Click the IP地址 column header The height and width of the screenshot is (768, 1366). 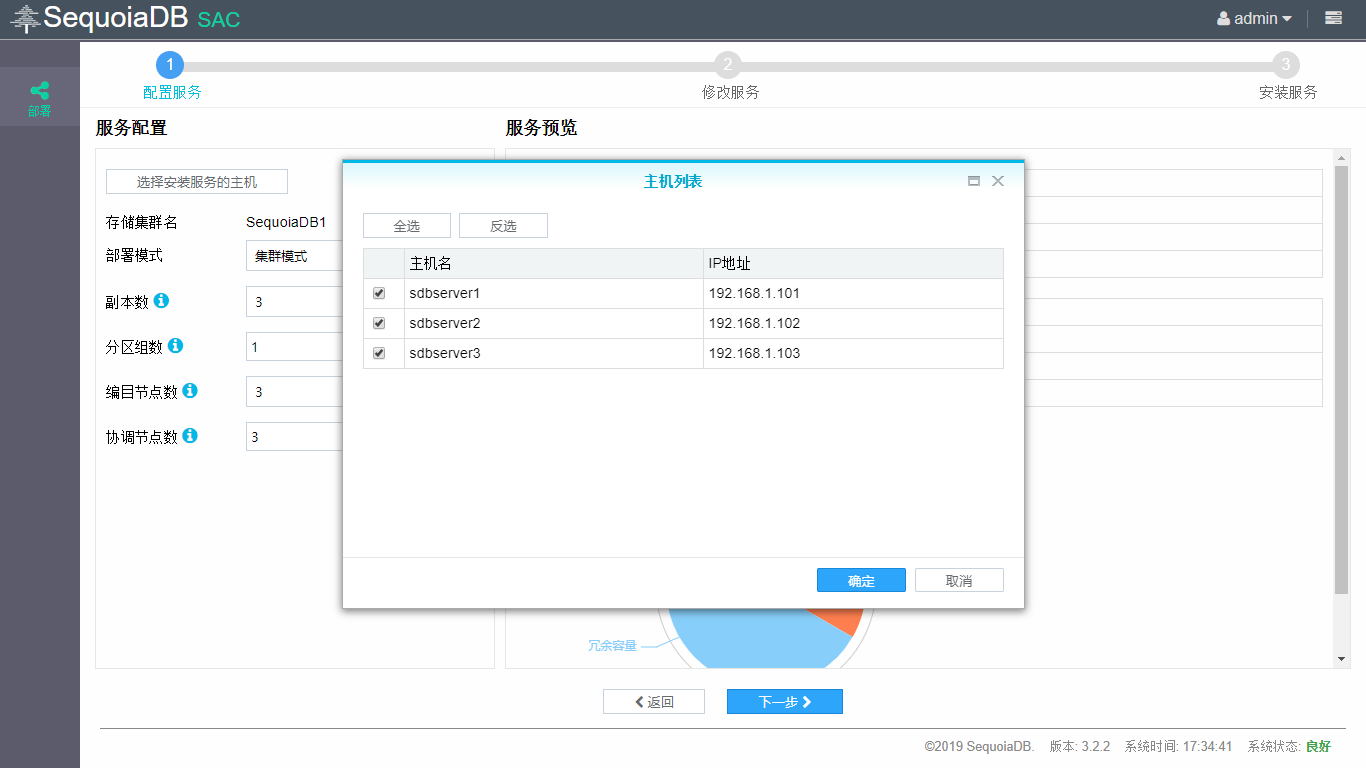[x=853, y=263]
